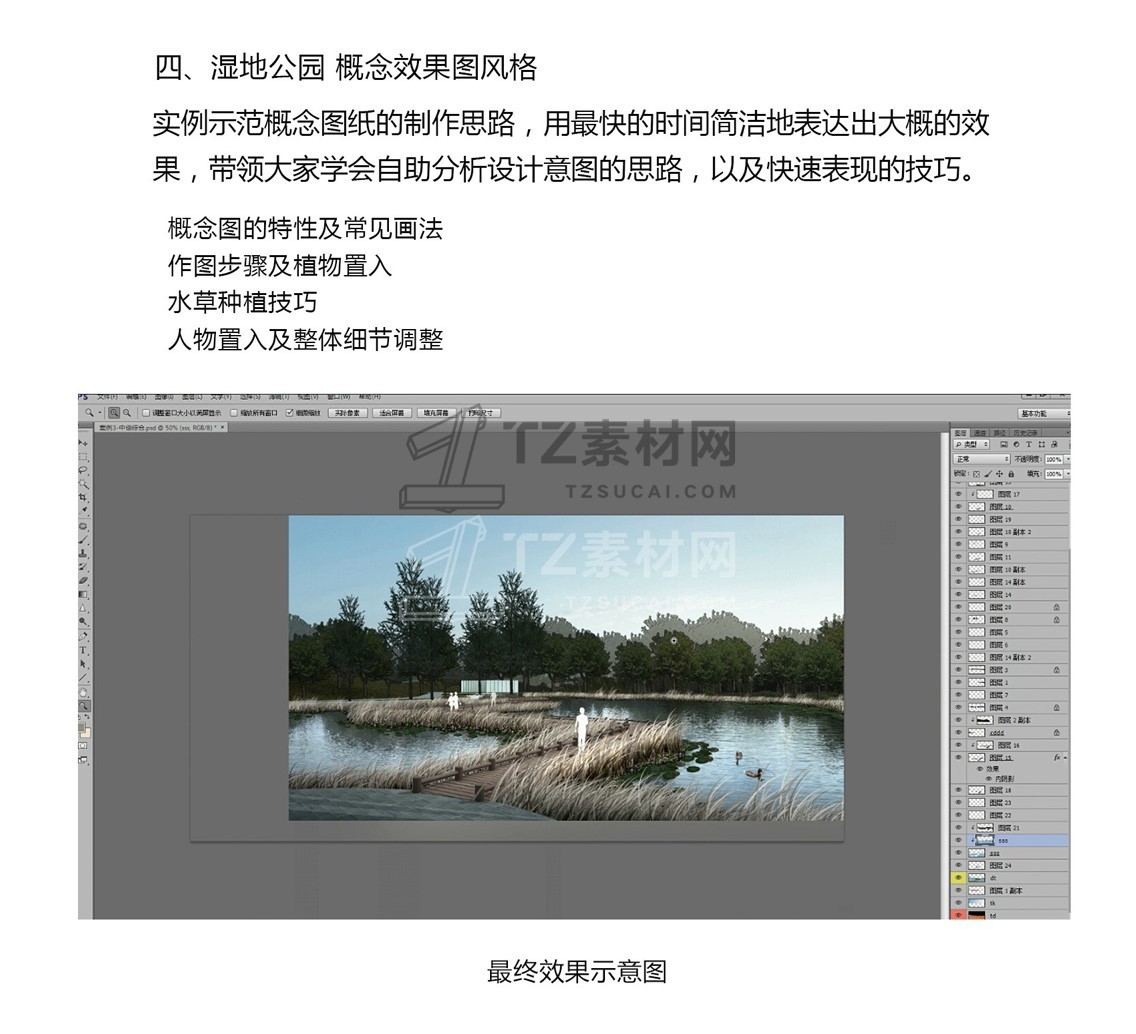Open the 窗口 menu
The image size is (1136, 1034).
pyautogui.click(x=338, y=396)
